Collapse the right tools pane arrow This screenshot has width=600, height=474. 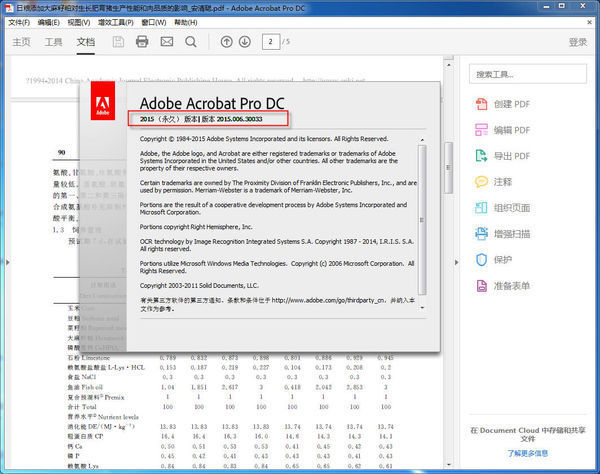click(456, 262)
